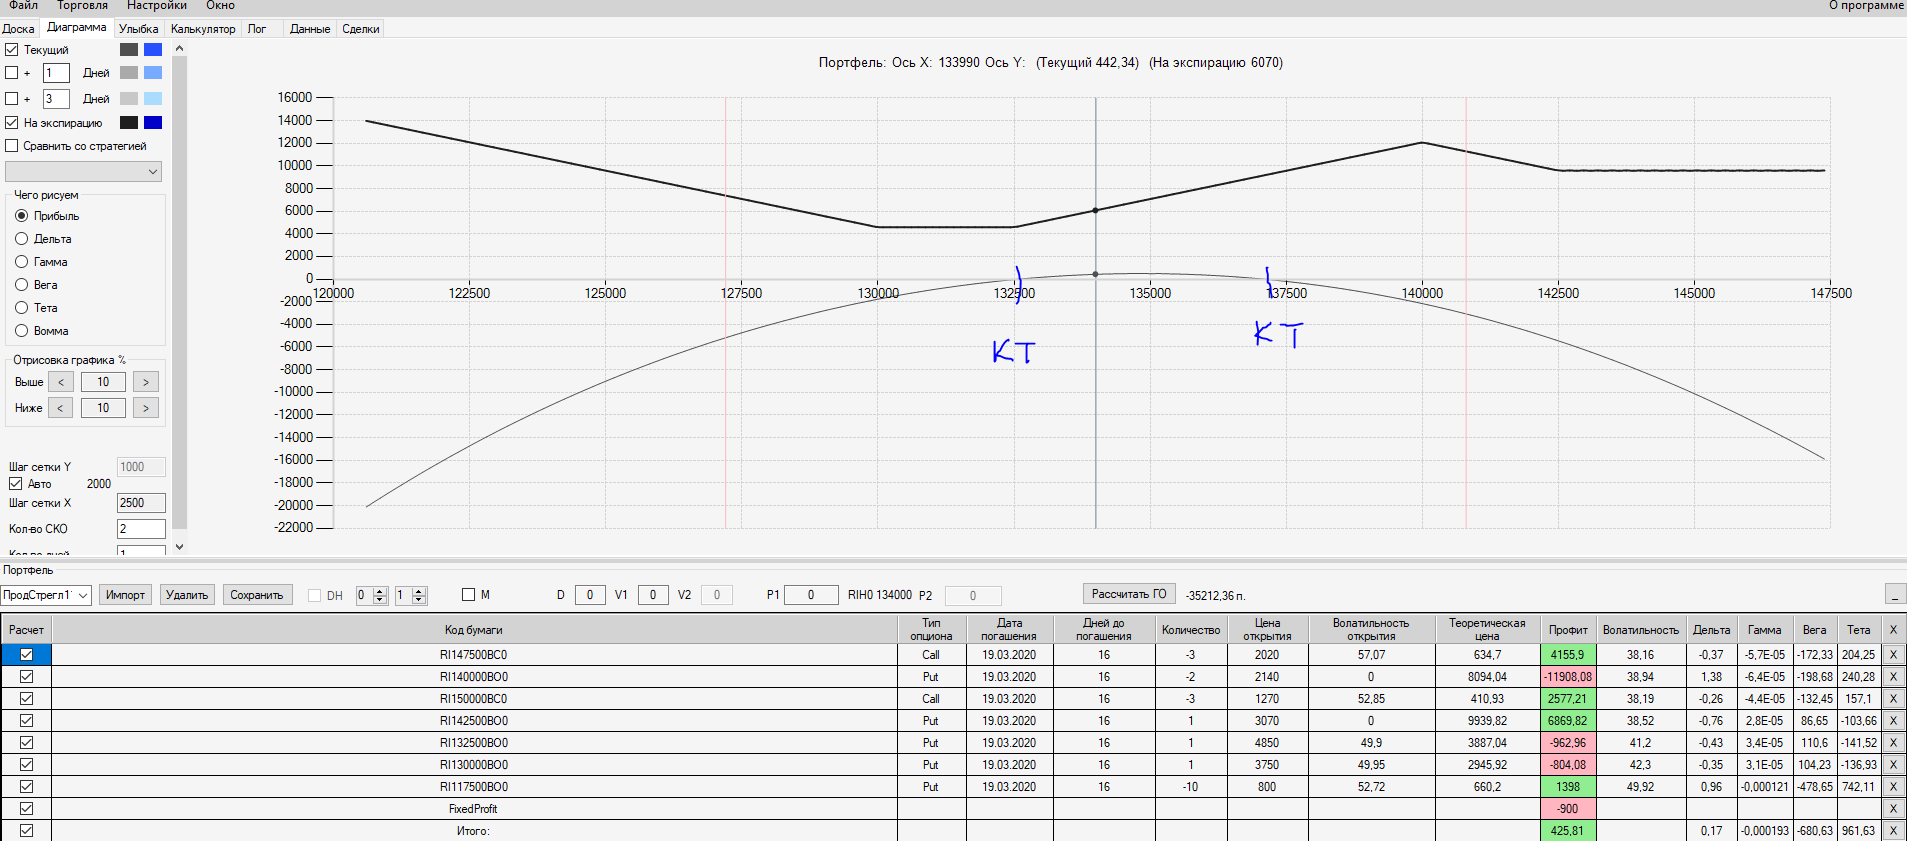Remove RI142500BO0 using its X button
This screenshot has height=841, width=1907.
(x=1893, y=721)
